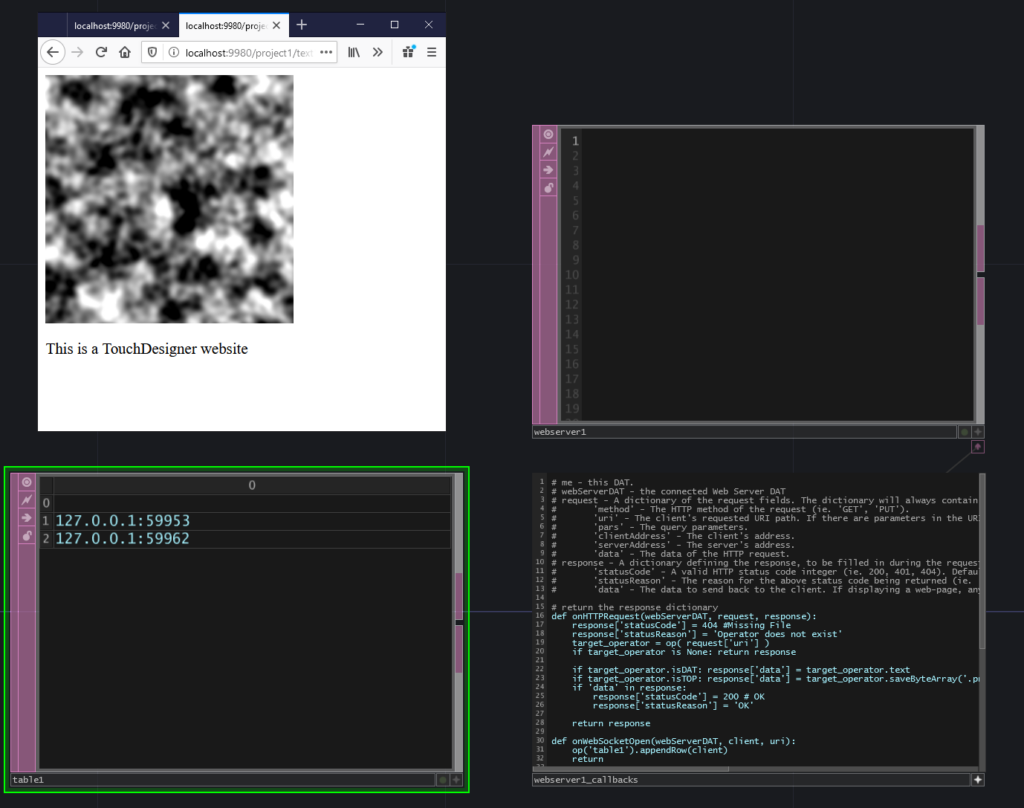Image resolution: width=1024 pixels, height=808 pixels.
Task: Toggle the lightning flag on webserver1
Action: (549, 152)
